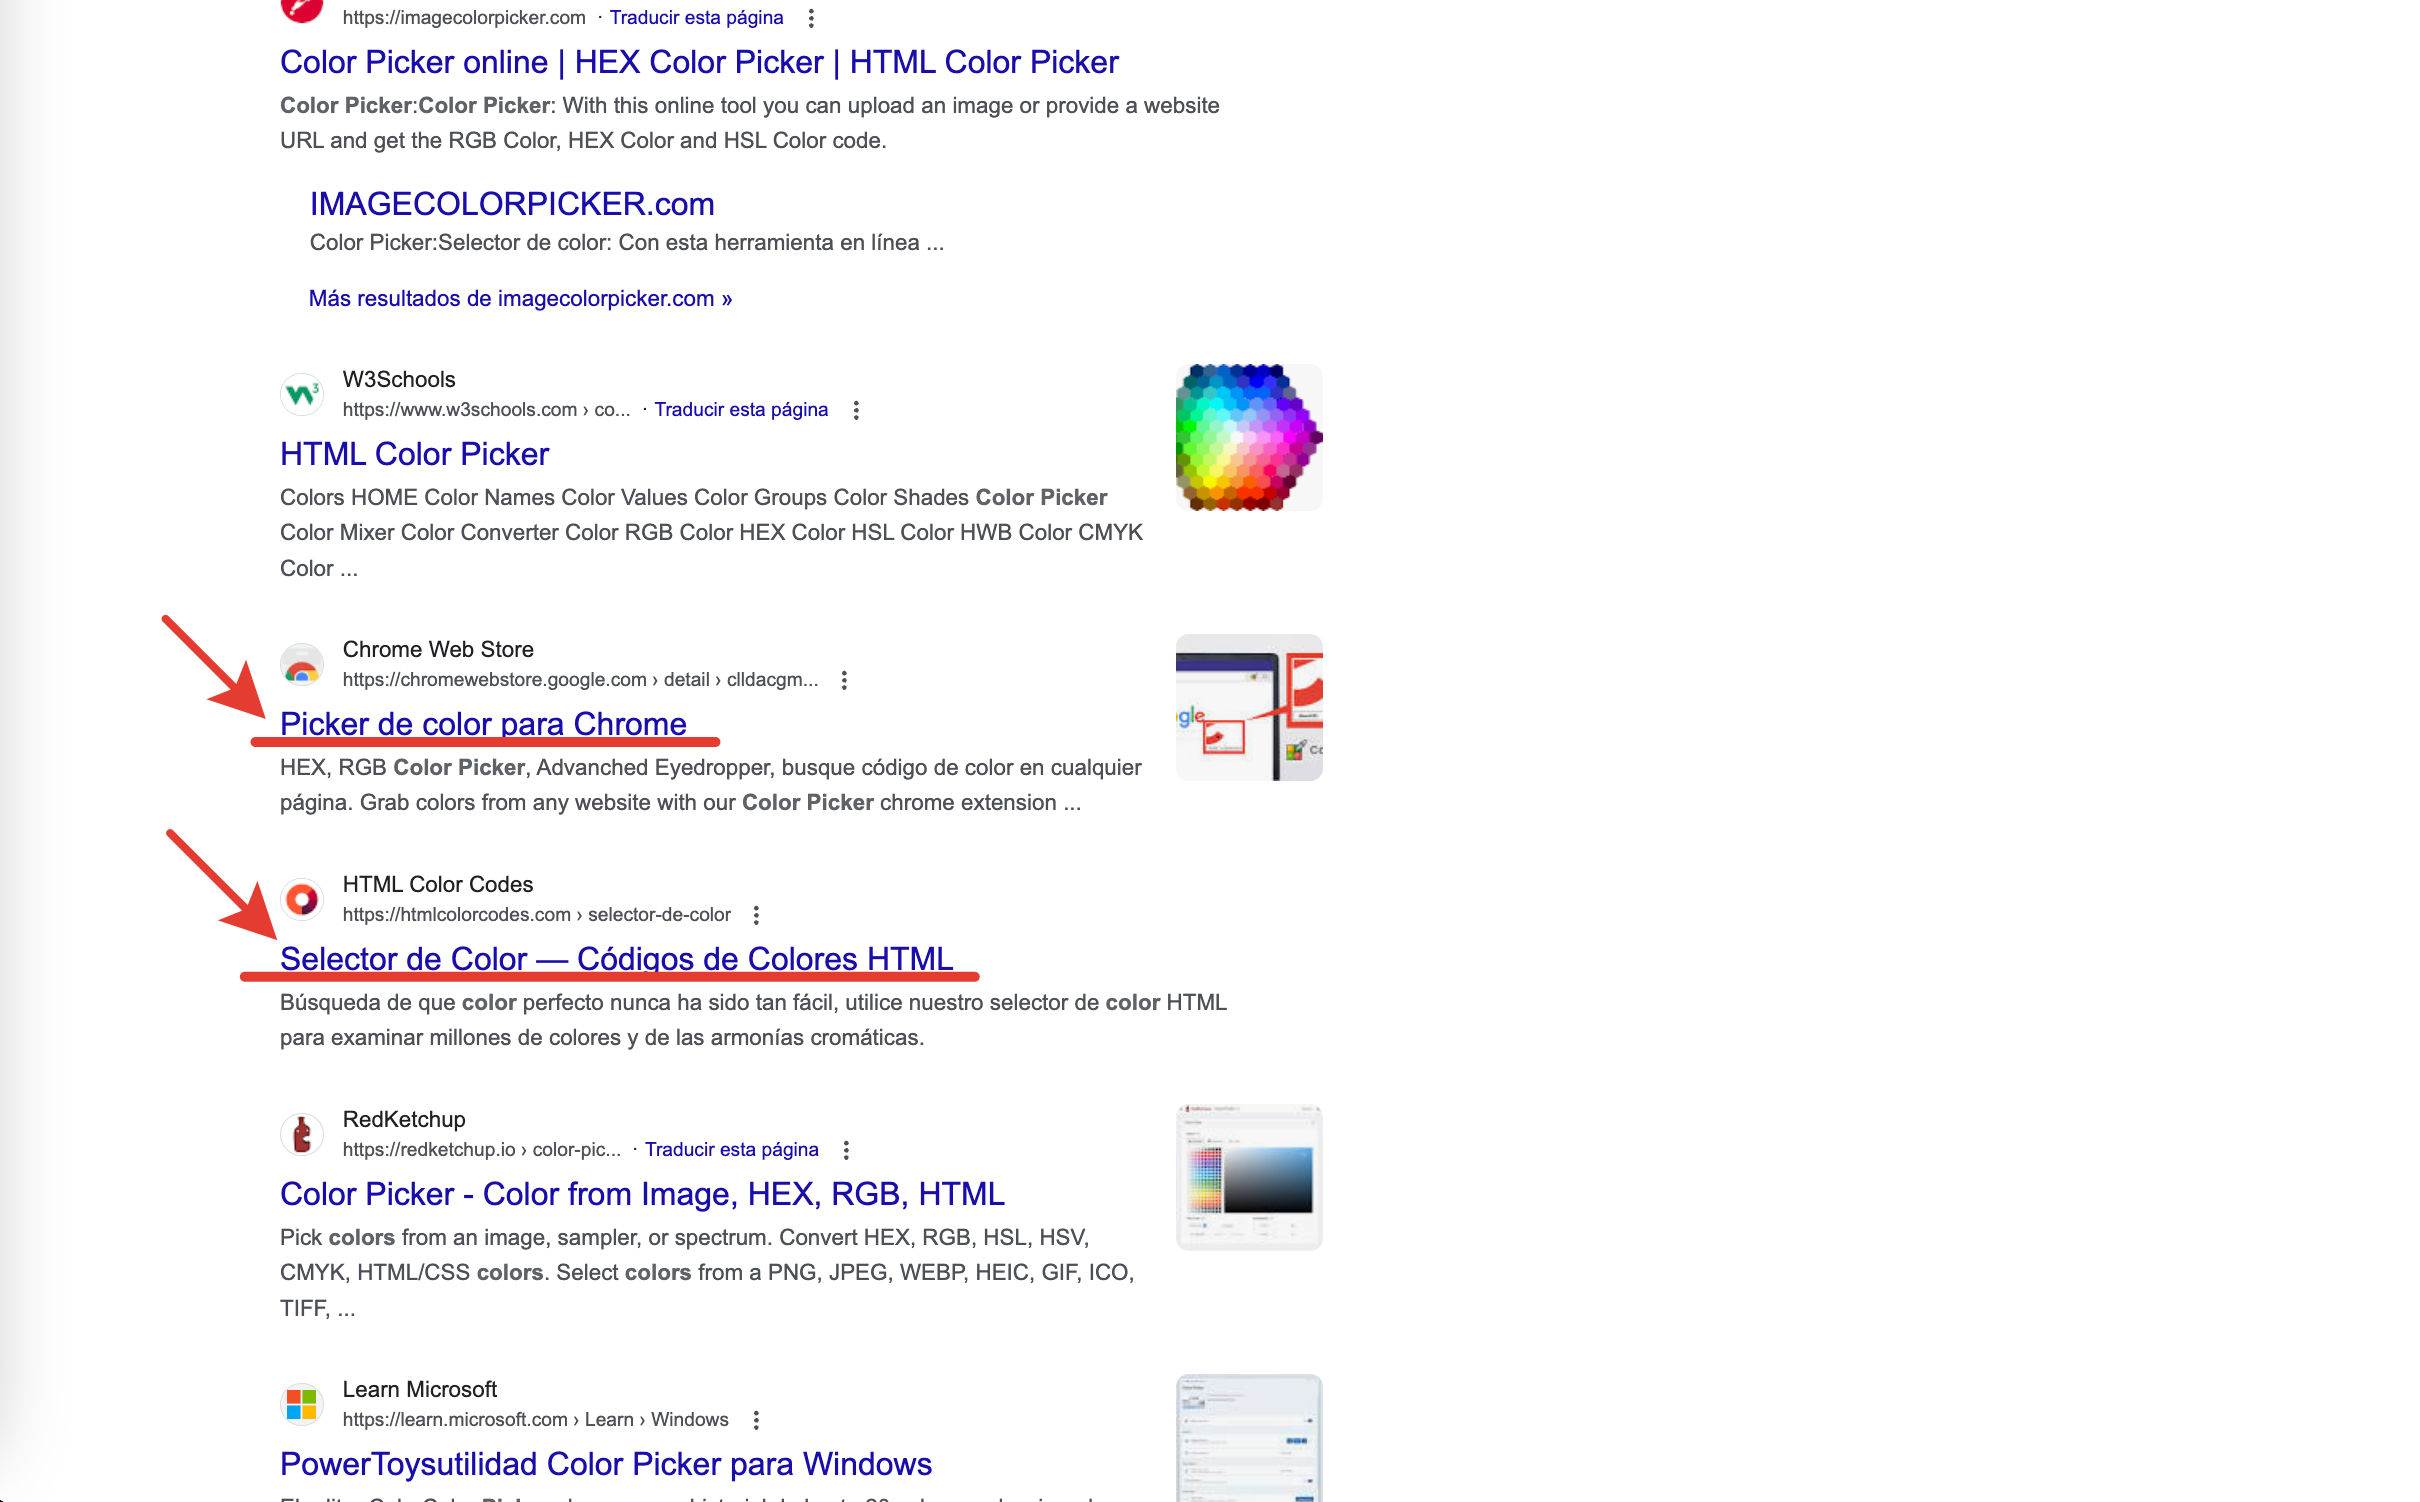Click the HTML Color Codes favicon
The width and height of the screenshot is (2420, 1502).
tap(301, 899)
